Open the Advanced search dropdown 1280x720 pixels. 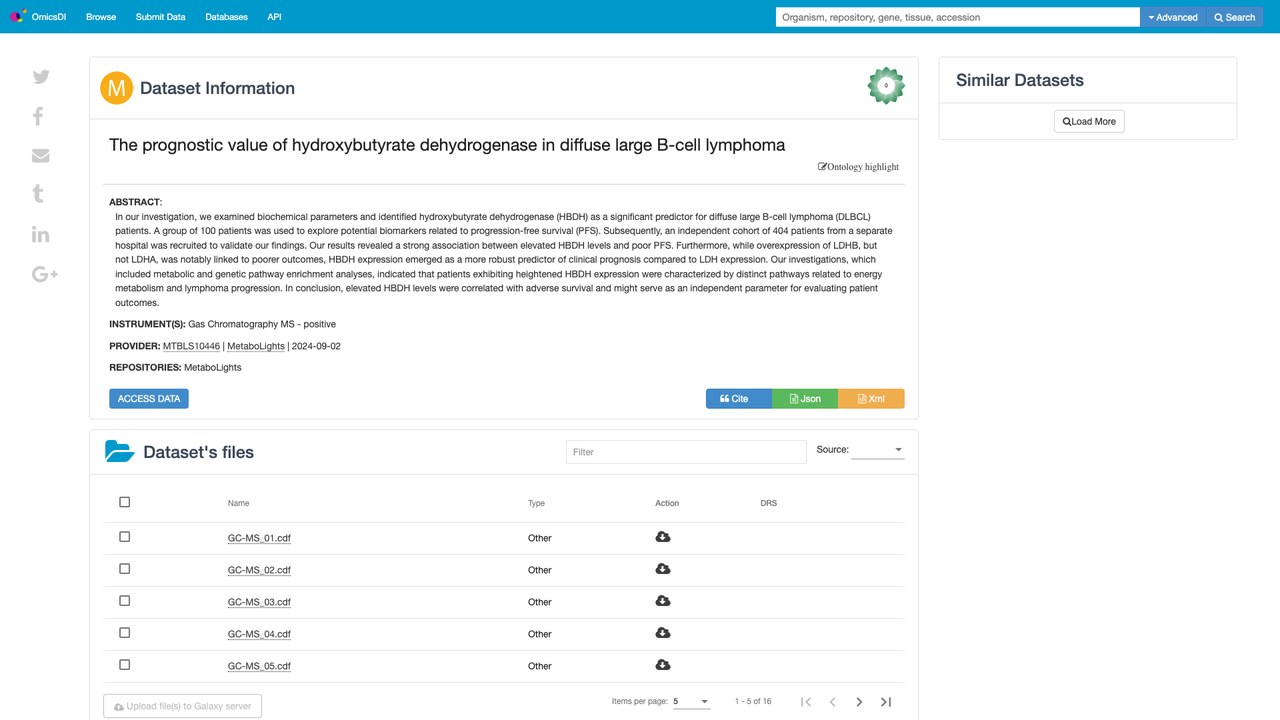click(1173, 17)
